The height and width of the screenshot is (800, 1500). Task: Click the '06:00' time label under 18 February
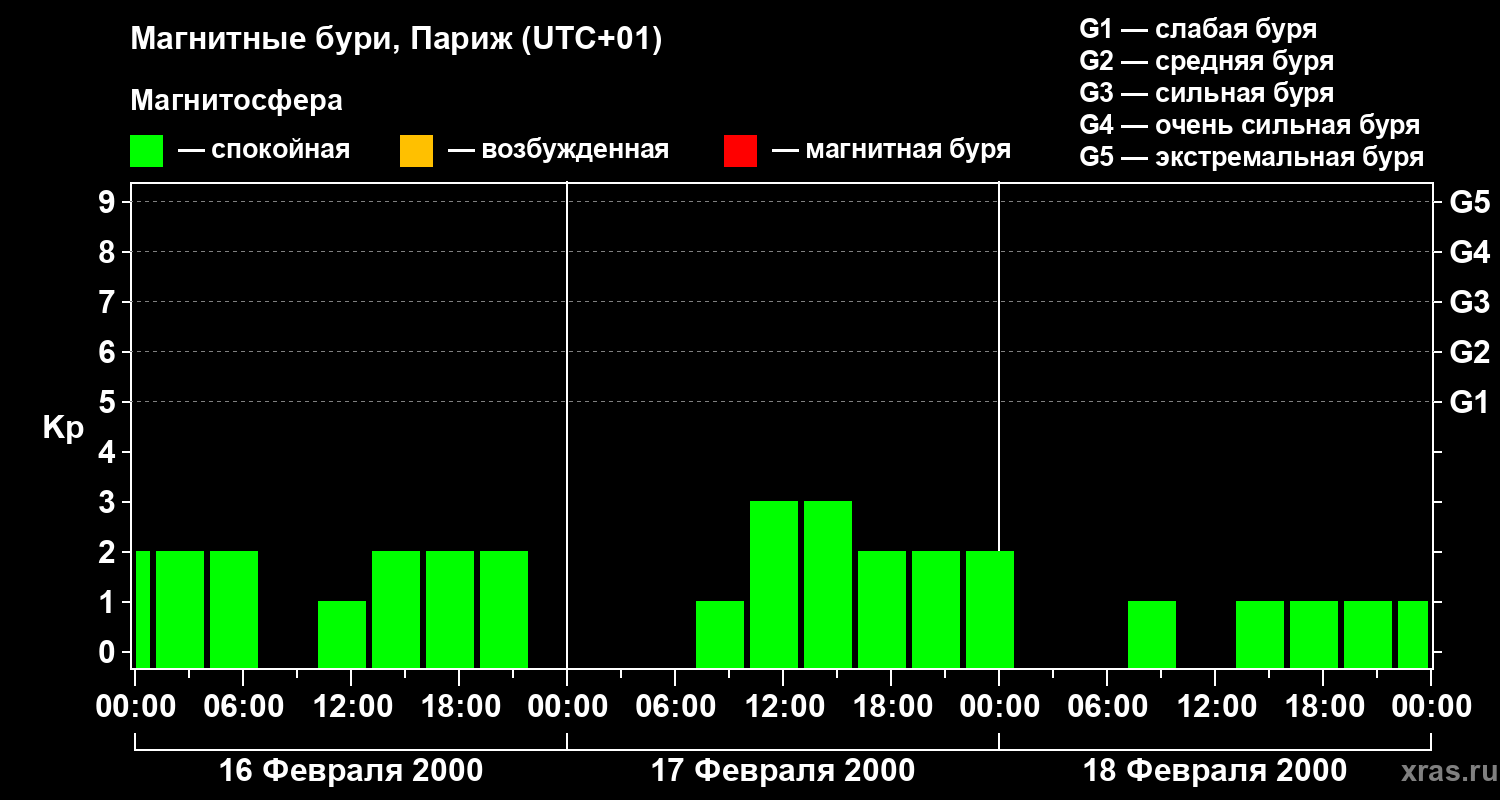pyautogui.click(x=1107, y=706)
